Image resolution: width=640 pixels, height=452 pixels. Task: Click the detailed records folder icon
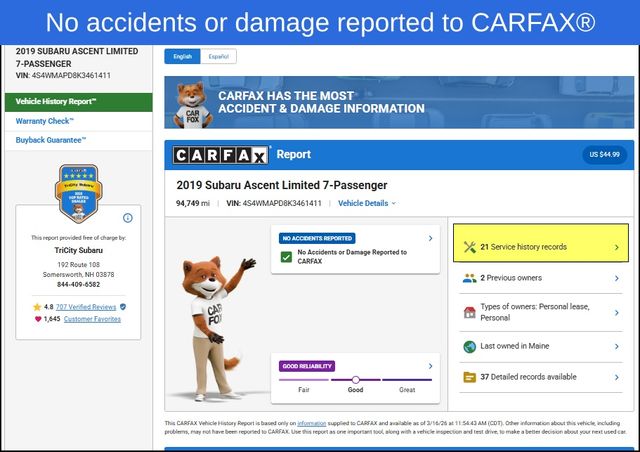pos(469,377)
